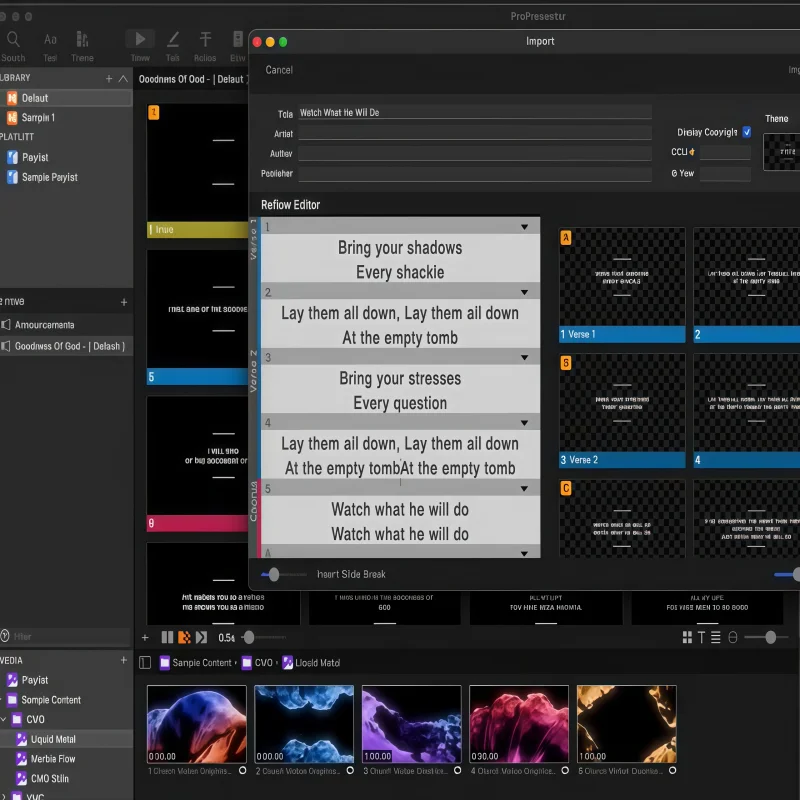Select Liquid Metal in the Media tree

[x=52, y=739]
